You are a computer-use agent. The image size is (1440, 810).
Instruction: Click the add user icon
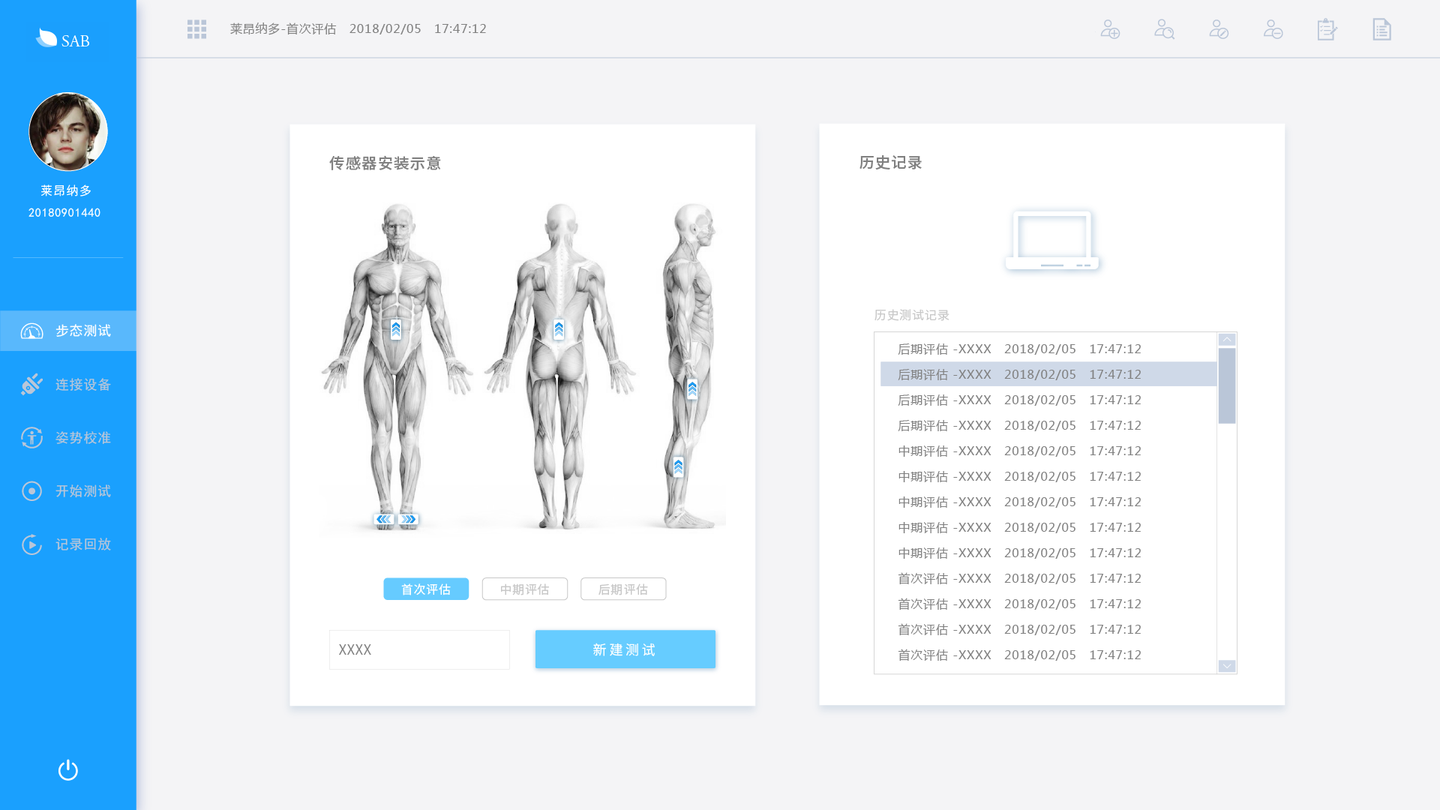point(1110,29)
